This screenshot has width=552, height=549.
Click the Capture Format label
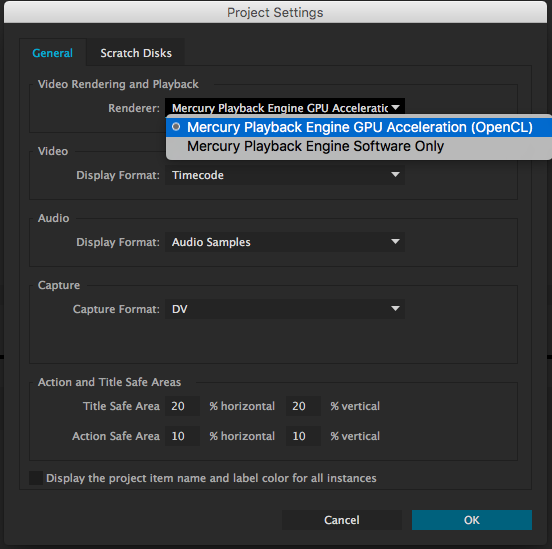(116, 309)
